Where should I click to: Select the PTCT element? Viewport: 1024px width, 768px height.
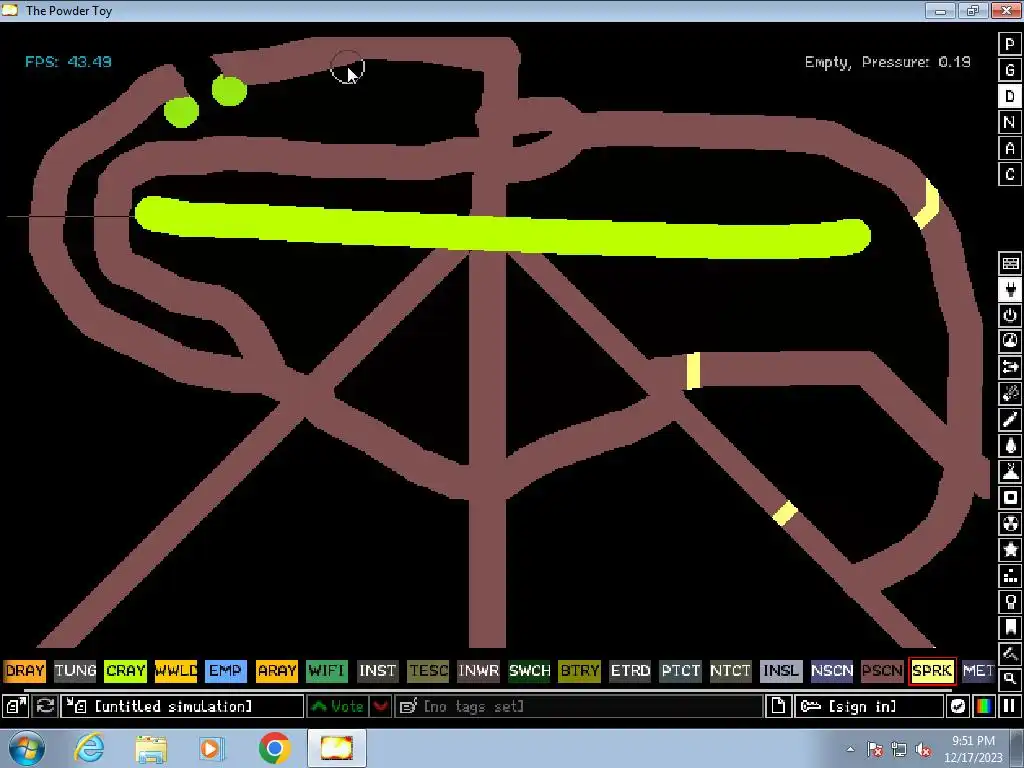(680, 671)
